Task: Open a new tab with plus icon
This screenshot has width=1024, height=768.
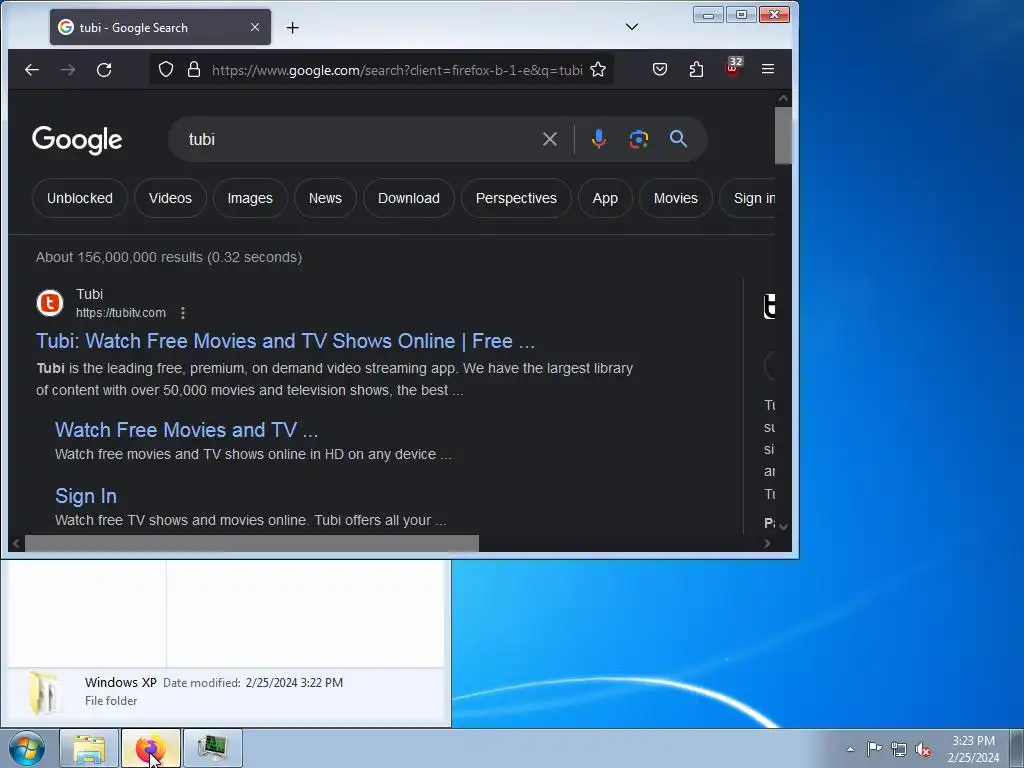Action: 293,27
